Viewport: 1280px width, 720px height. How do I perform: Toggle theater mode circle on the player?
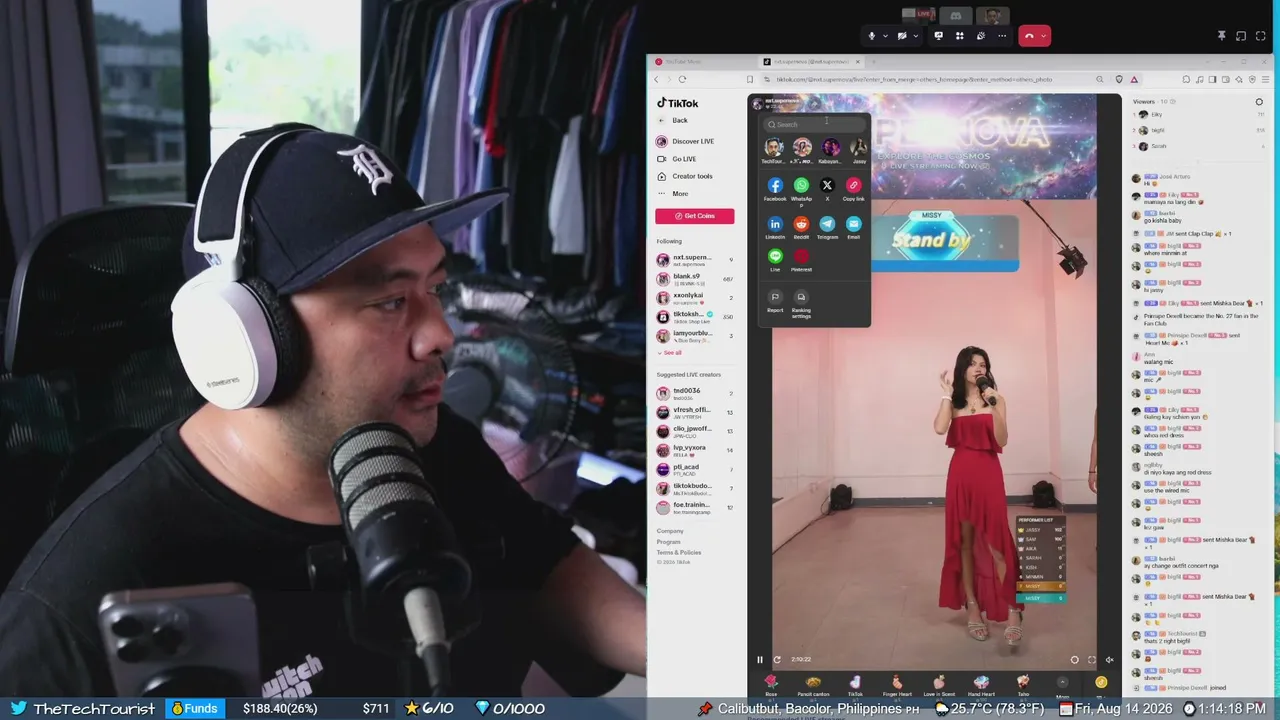point(1075,660)
